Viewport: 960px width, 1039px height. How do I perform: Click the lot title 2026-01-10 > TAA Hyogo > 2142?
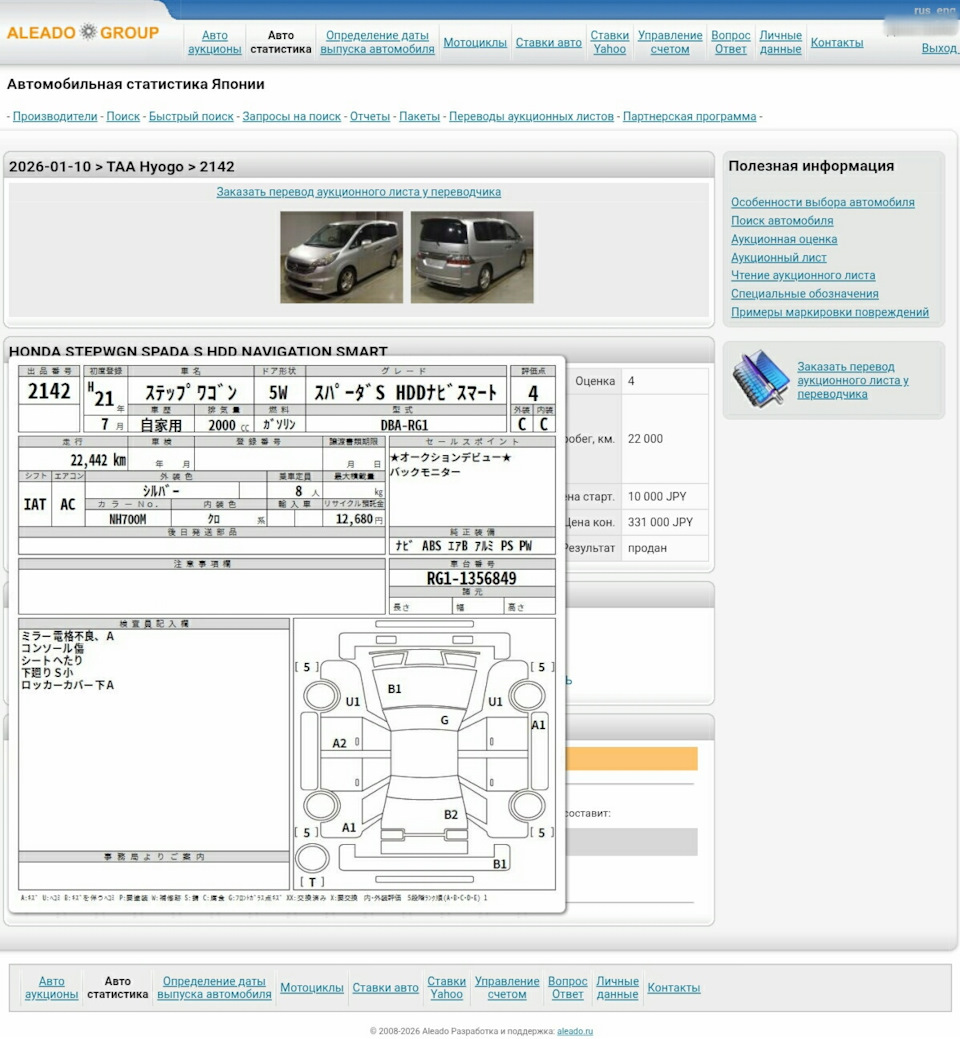point(121,166)
